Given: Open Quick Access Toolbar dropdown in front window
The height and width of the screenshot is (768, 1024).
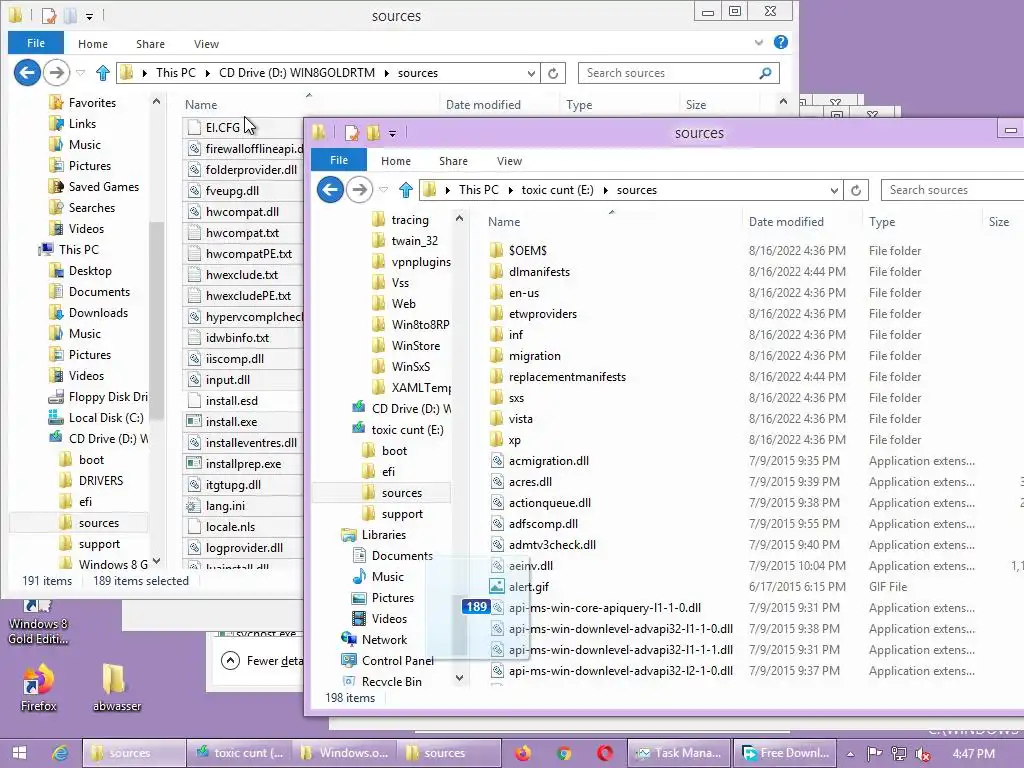Looking at the screenshot, I should (392, 133).
